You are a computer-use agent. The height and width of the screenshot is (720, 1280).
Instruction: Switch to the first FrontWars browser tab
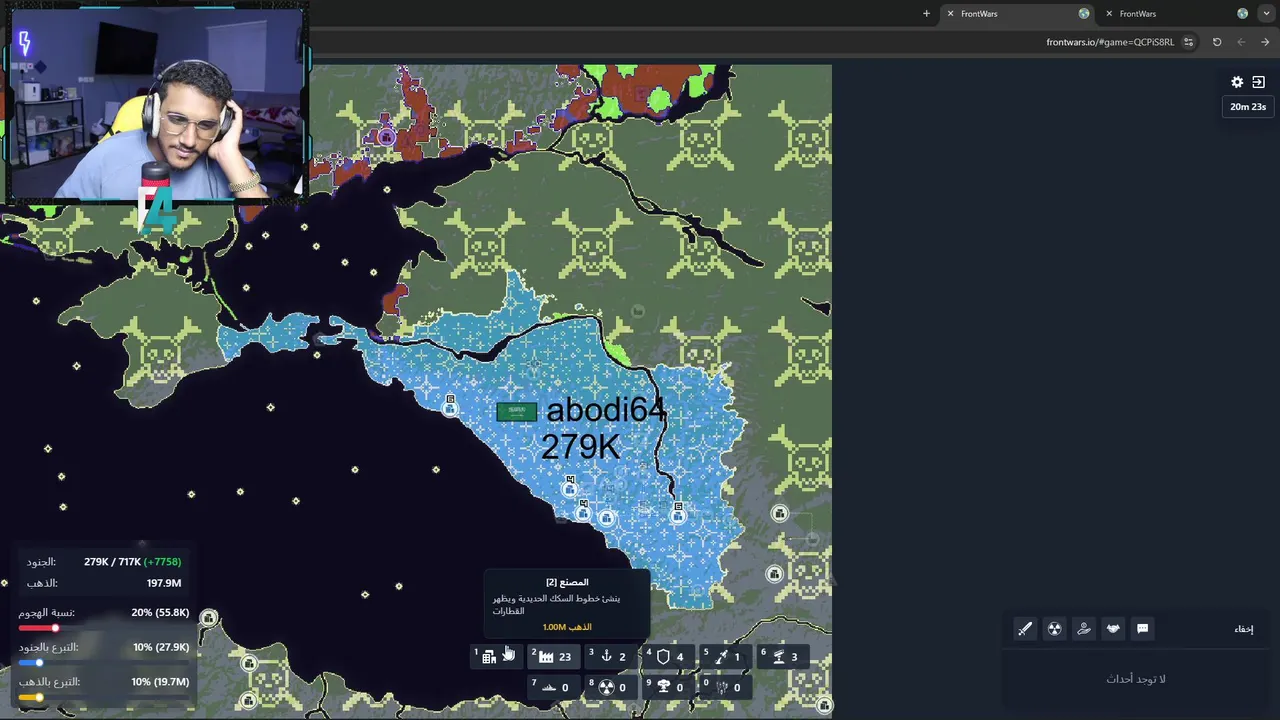1018,14
